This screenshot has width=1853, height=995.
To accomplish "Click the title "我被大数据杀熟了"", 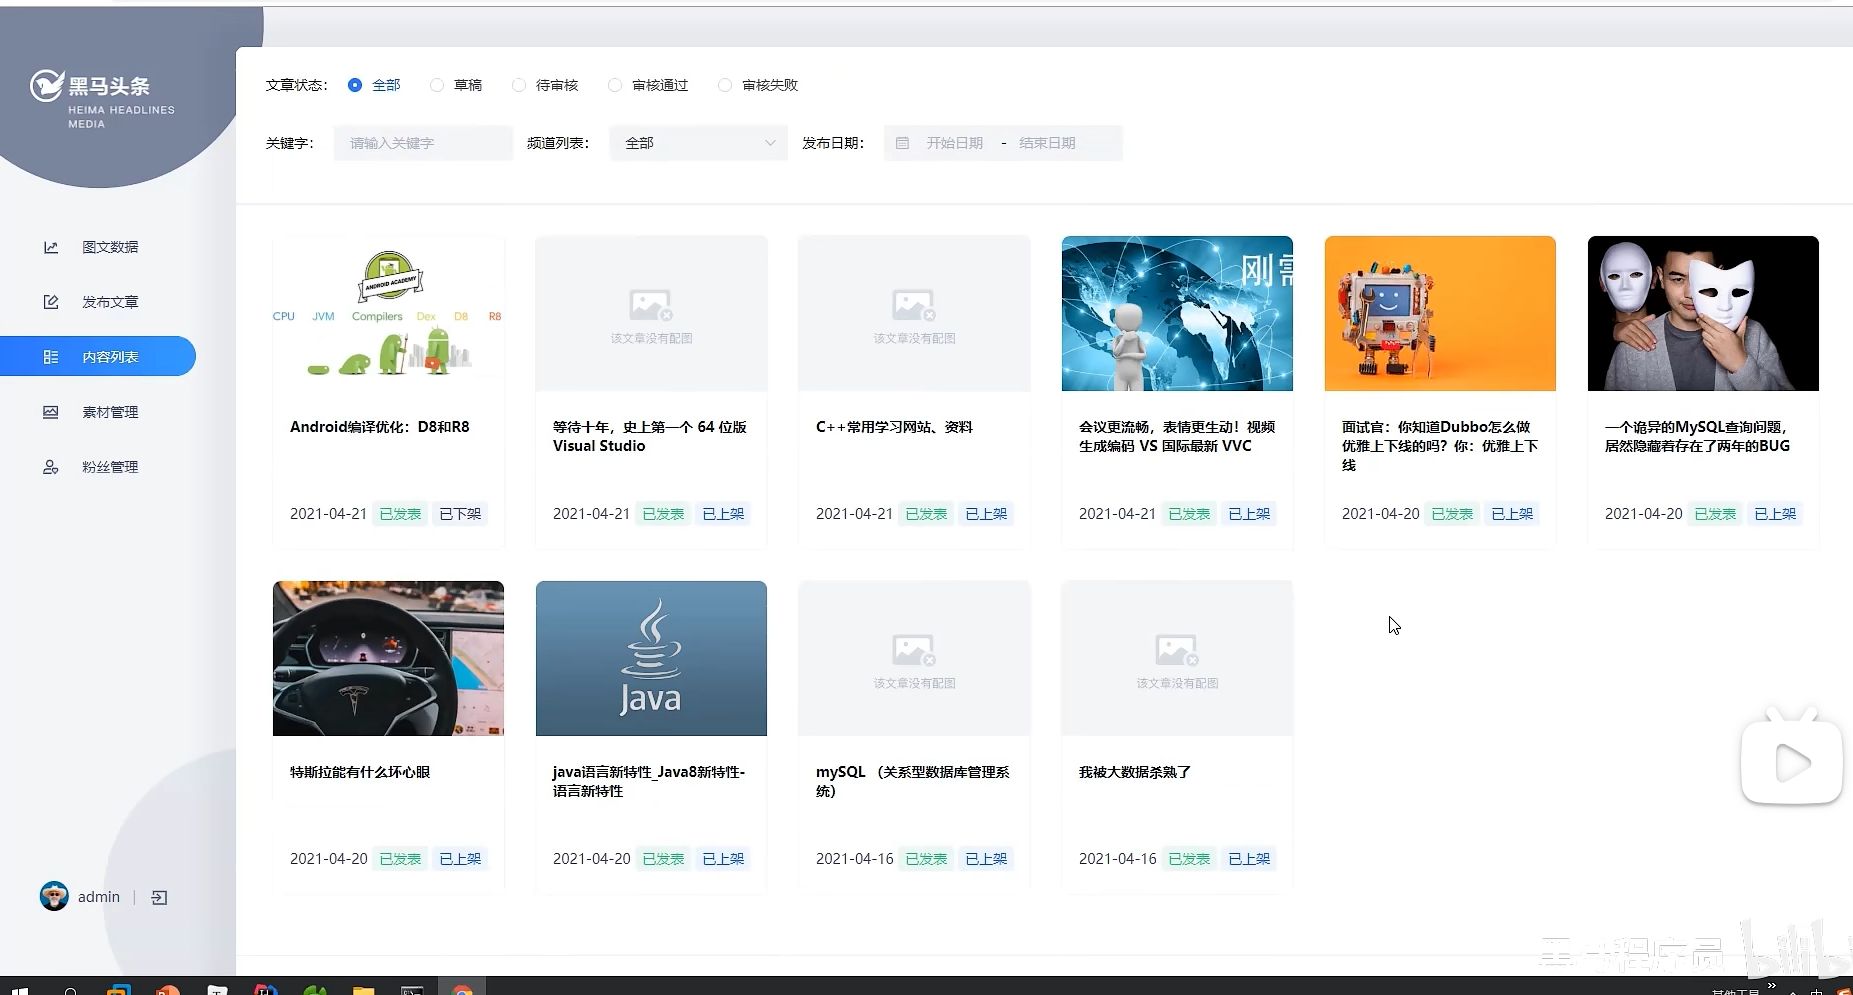I will pos(1135,772).
